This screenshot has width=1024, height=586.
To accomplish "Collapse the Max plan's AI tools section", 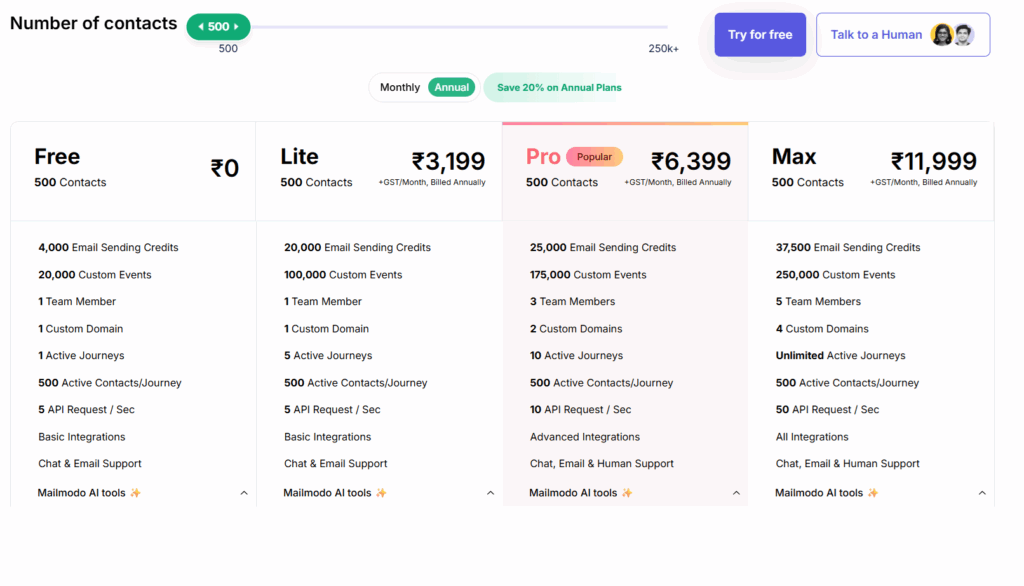I will click(982, 492).
